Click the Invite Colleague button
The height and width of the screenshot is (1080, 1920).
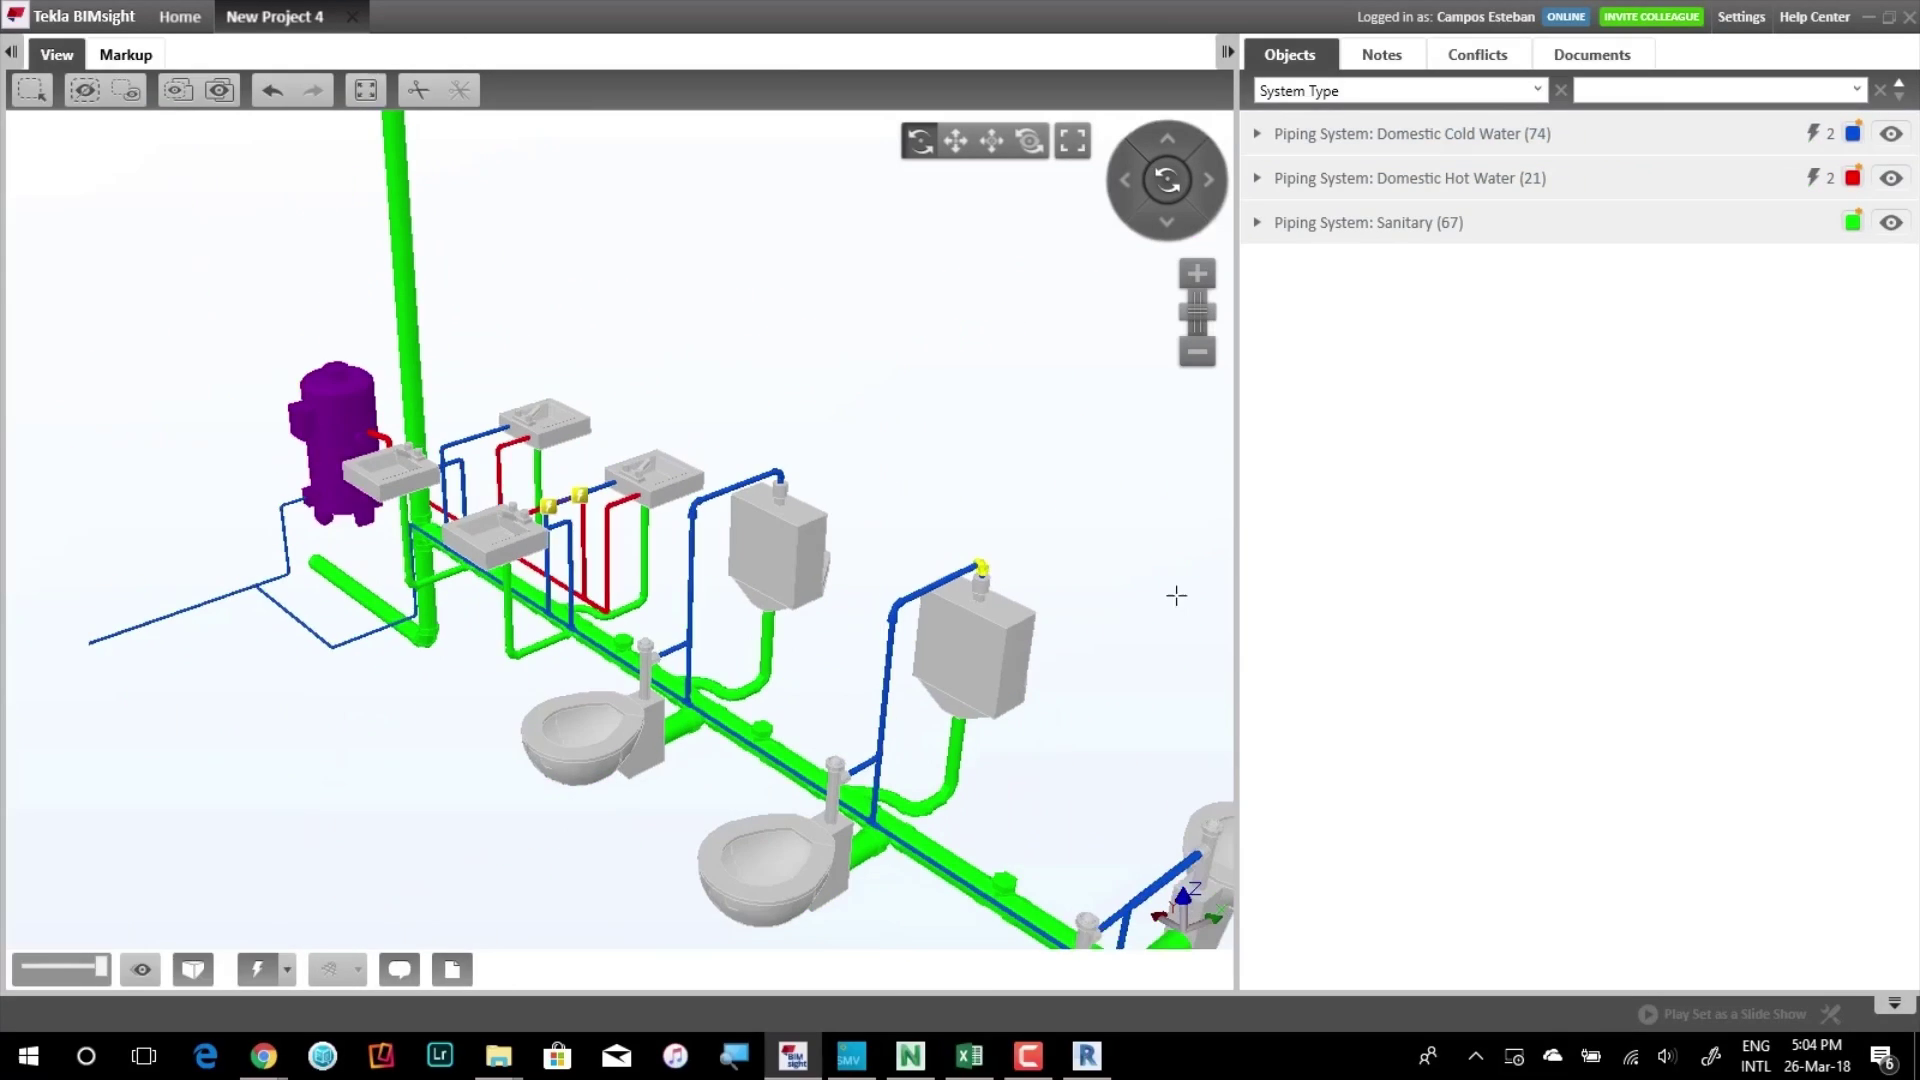[1651, 16]
